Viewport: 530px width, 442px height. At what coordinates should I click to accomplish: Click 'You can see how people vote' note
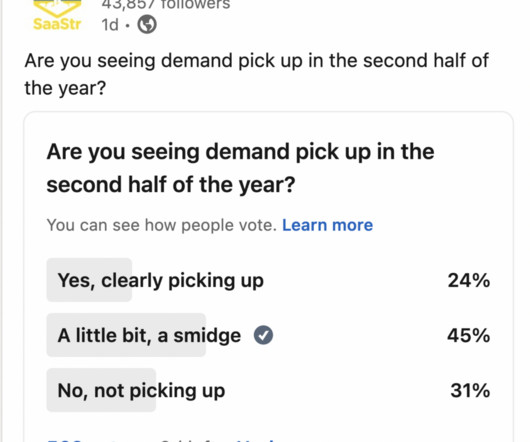[162, 225]
